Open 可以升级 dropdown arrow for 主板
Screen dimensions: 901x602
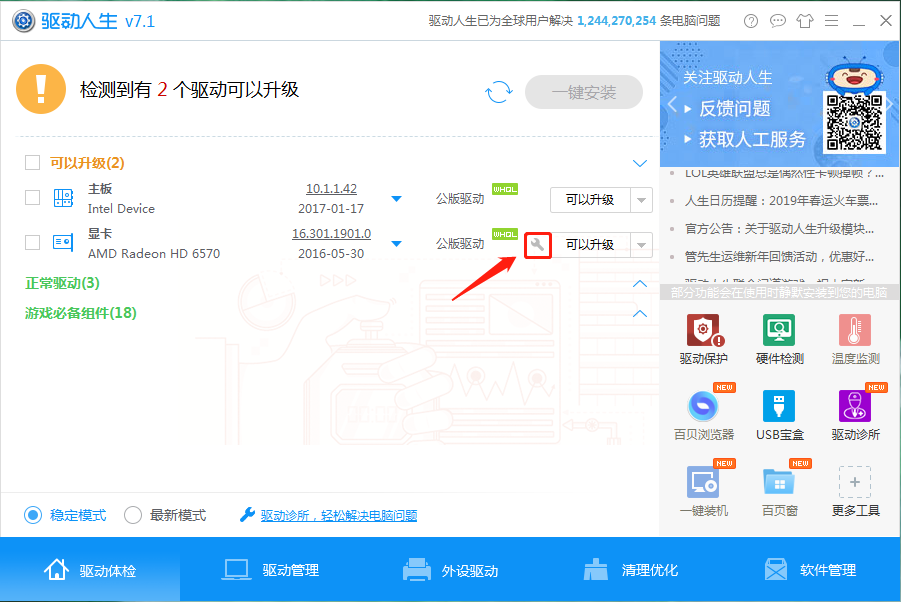click(641, 200)
